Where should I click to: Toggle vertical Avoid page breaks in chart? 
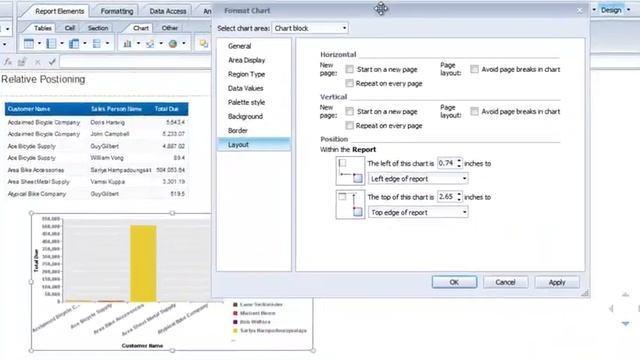click(474, 111)
